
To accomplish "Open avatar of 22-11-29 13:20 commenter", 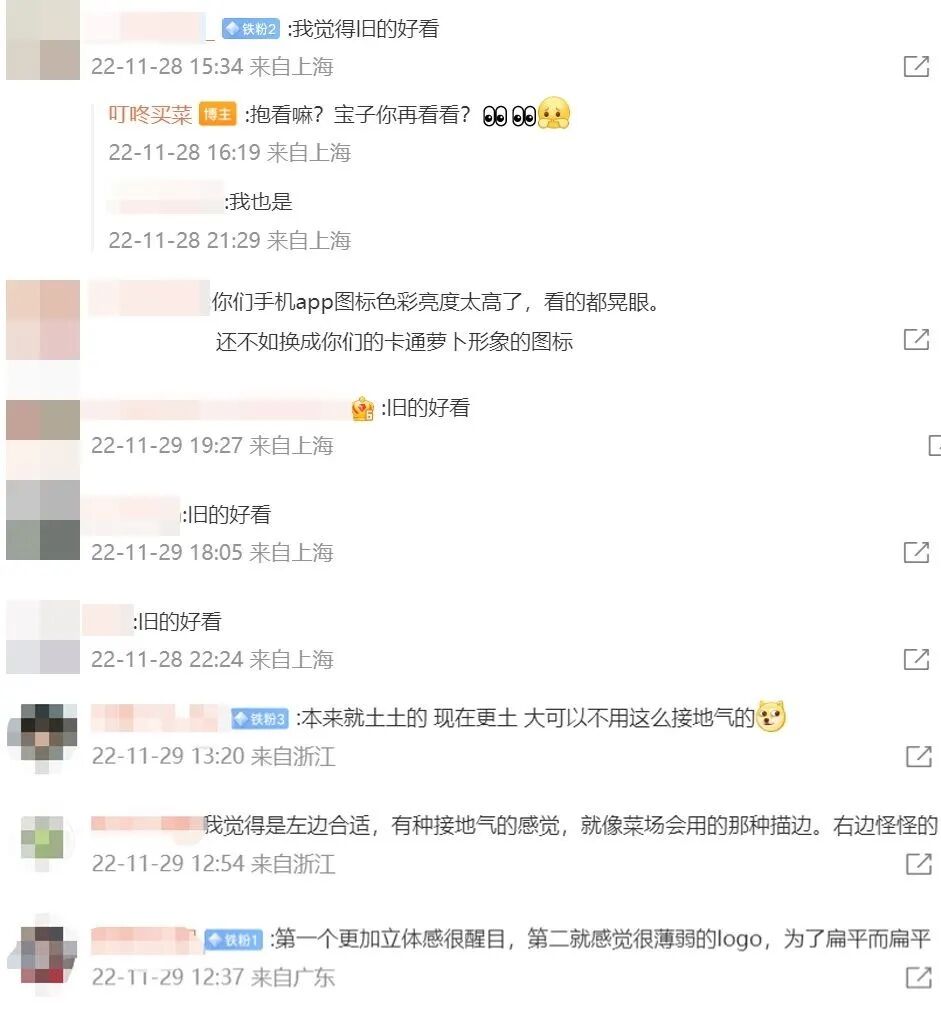I will pos(43,737).
